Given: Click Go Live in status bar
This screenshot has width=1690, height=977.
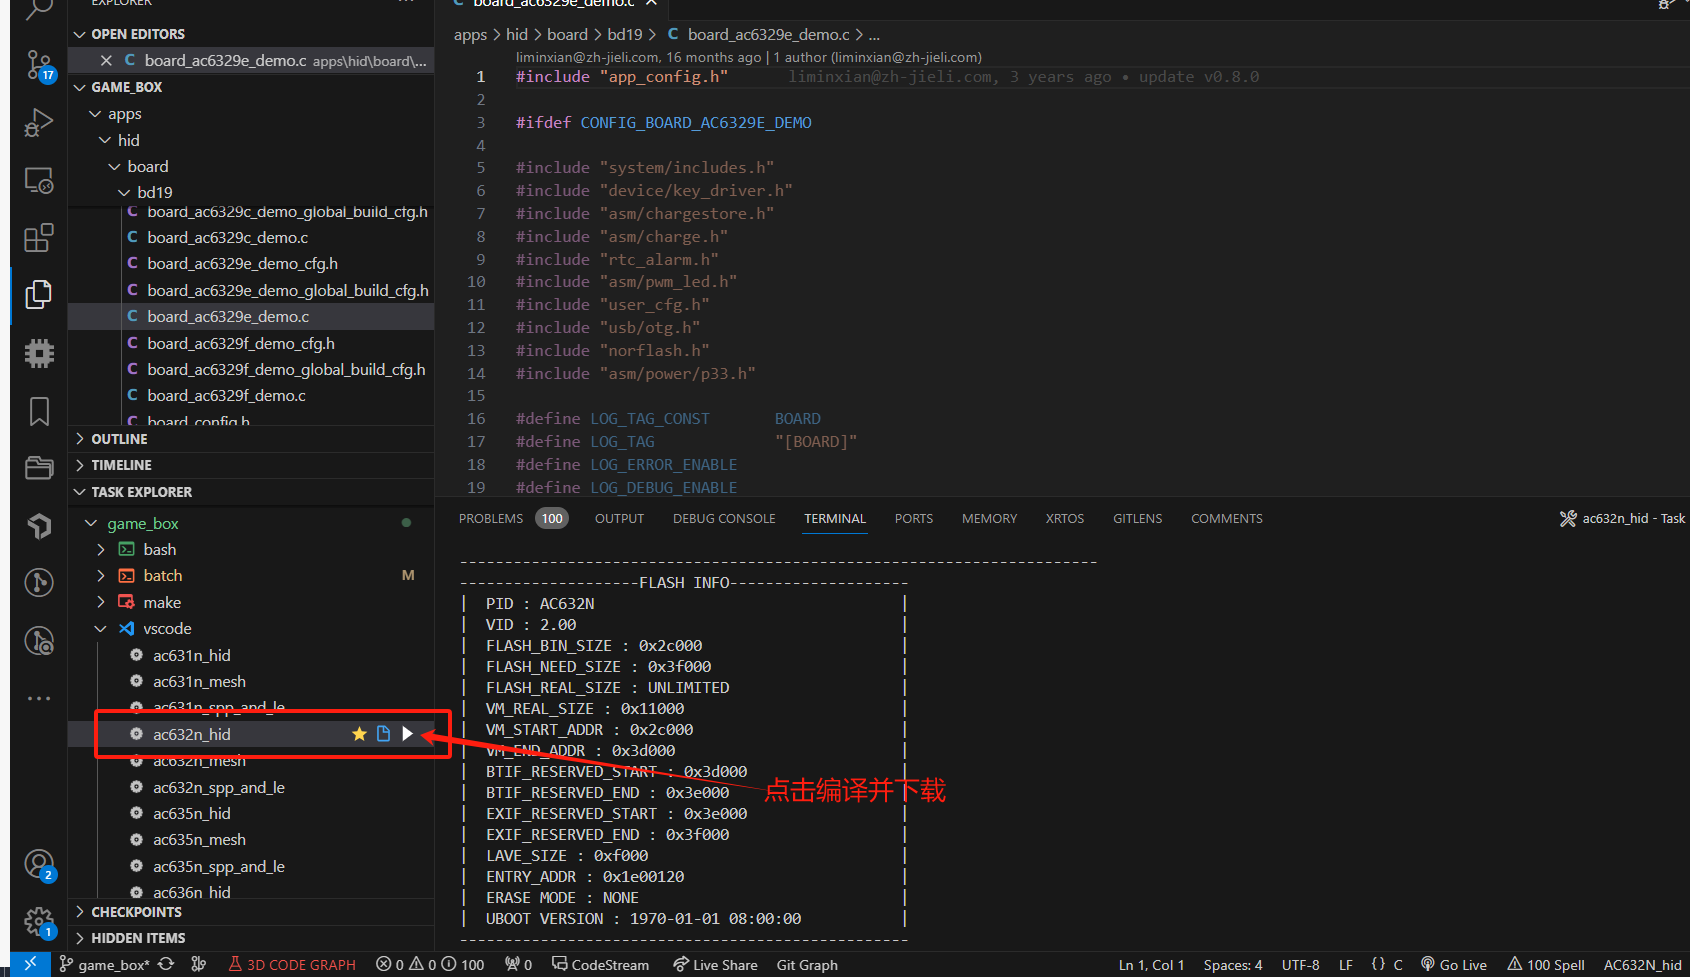Looking at the screenshot, I should (1454, 965).
